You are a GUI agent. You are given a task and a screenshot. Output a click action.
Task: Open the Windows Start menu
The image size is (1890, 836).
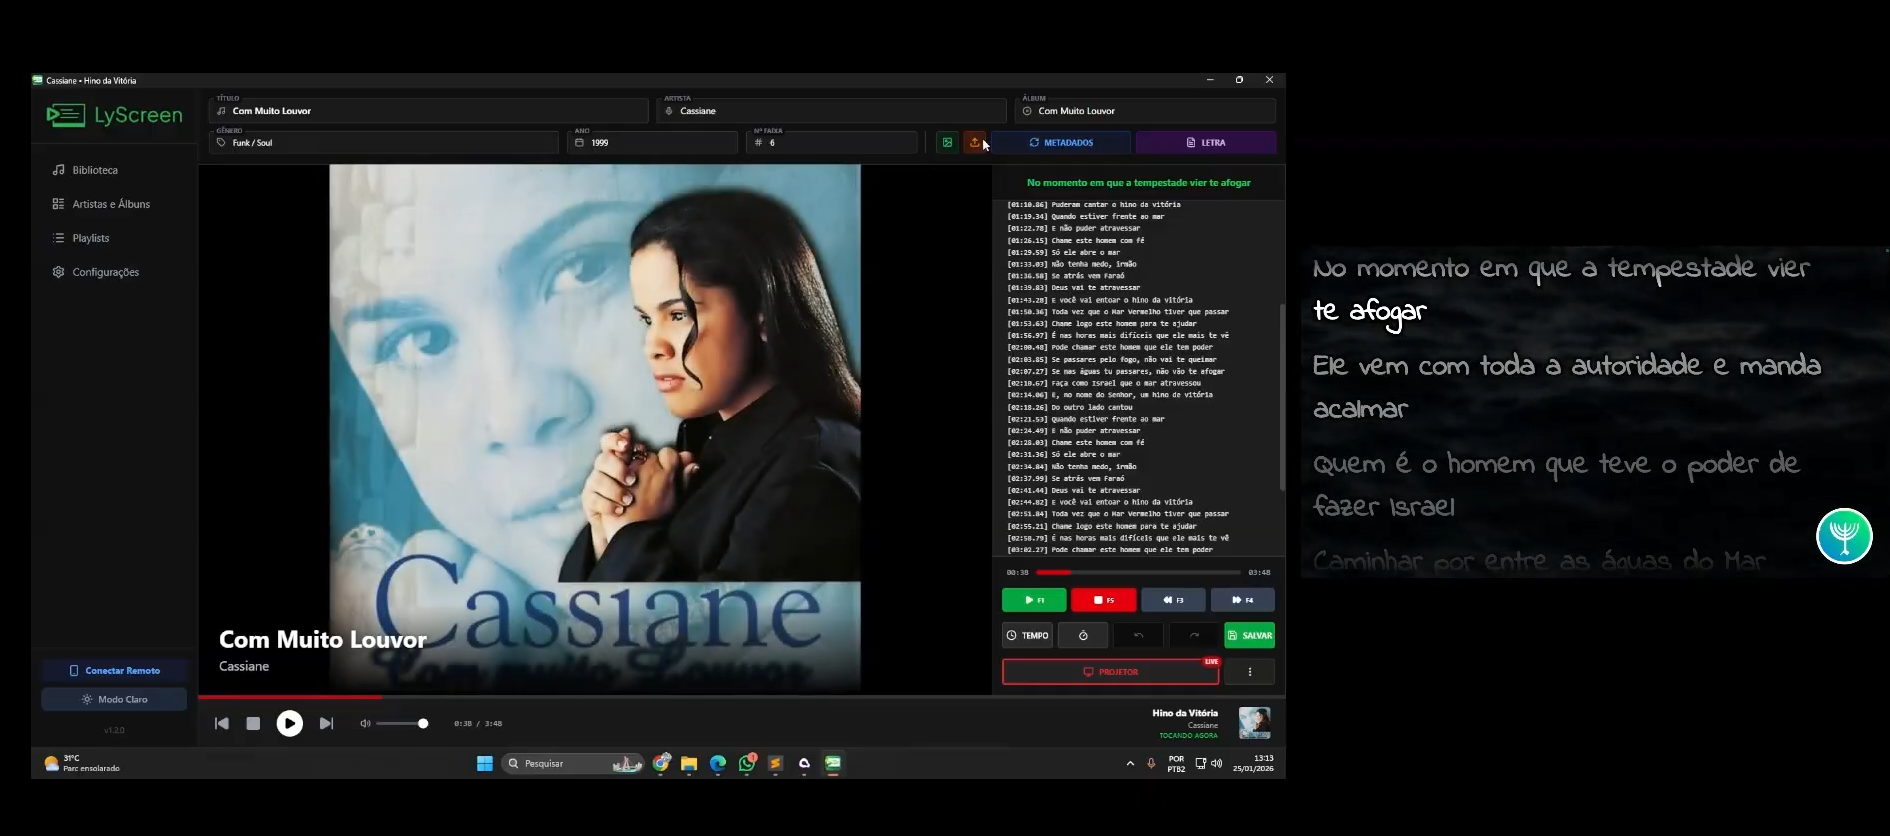485,764
